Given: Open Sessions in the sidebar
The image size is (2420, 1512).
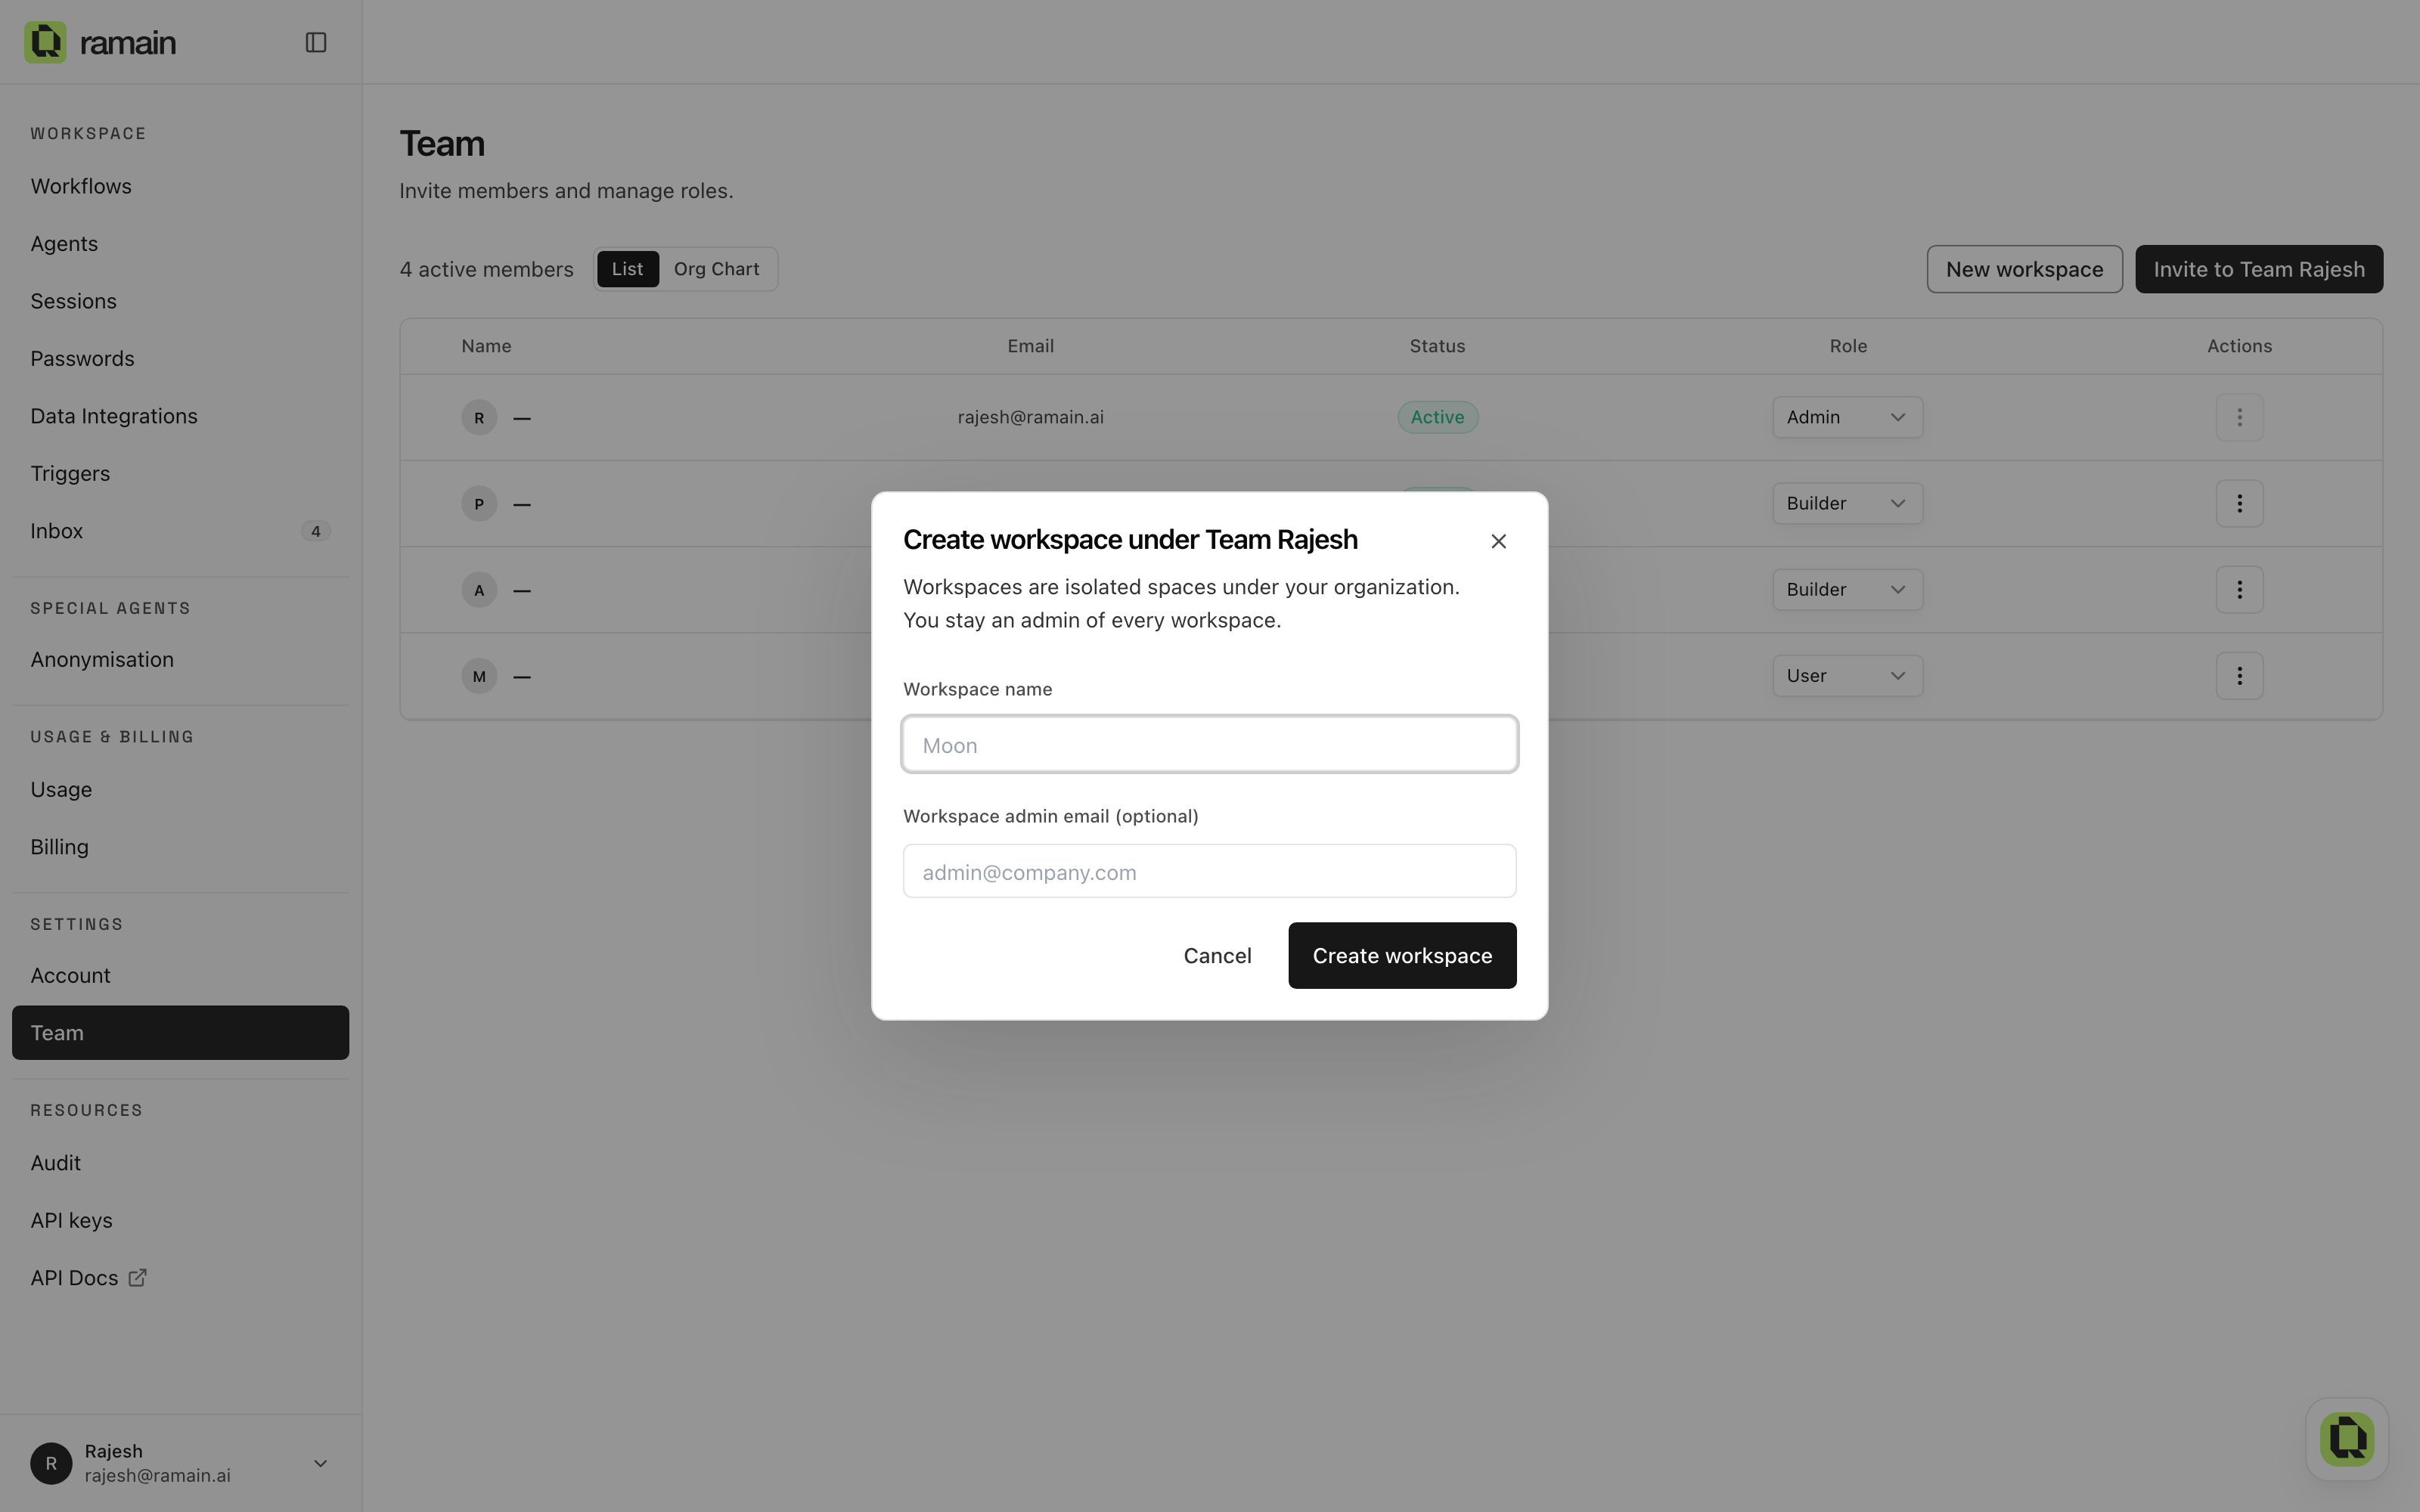Looking at the screenshot, I should [x=180, y=301].
